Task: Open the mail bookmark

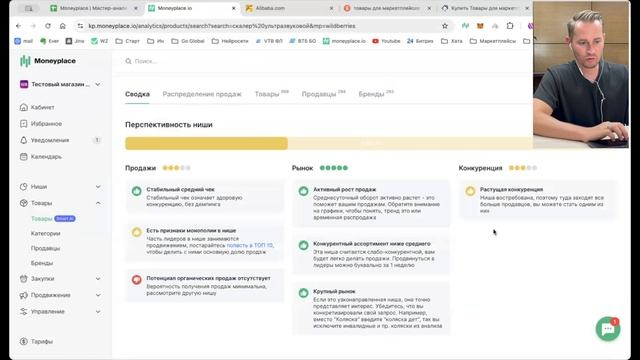Action: (x=24, y=41)
